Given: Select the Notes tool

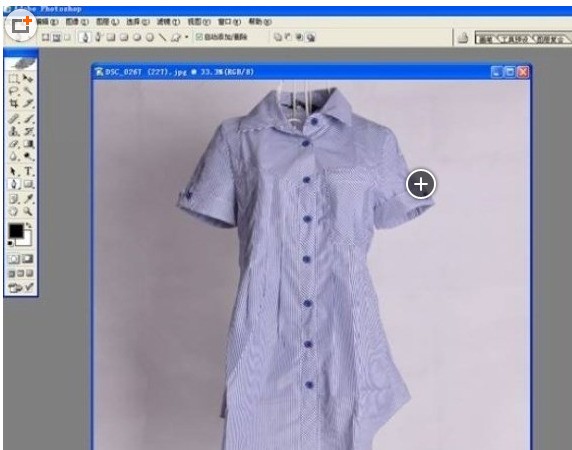Looking at the screenshot, I should [x=14, y=199].
